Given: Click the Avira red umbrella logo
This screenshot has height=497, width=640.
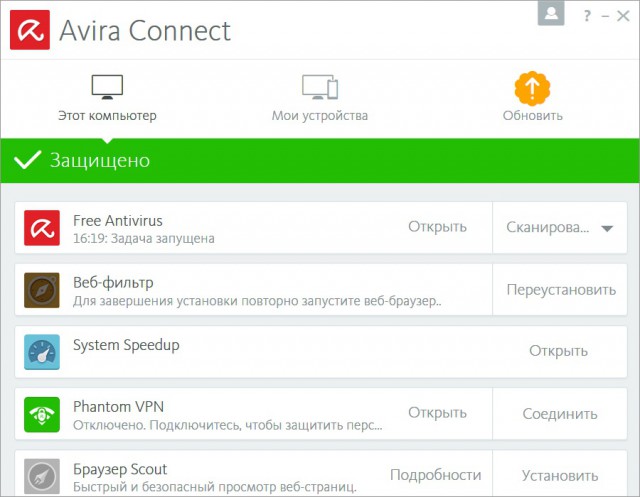Looking at the screenshot, I should (30, 30).
